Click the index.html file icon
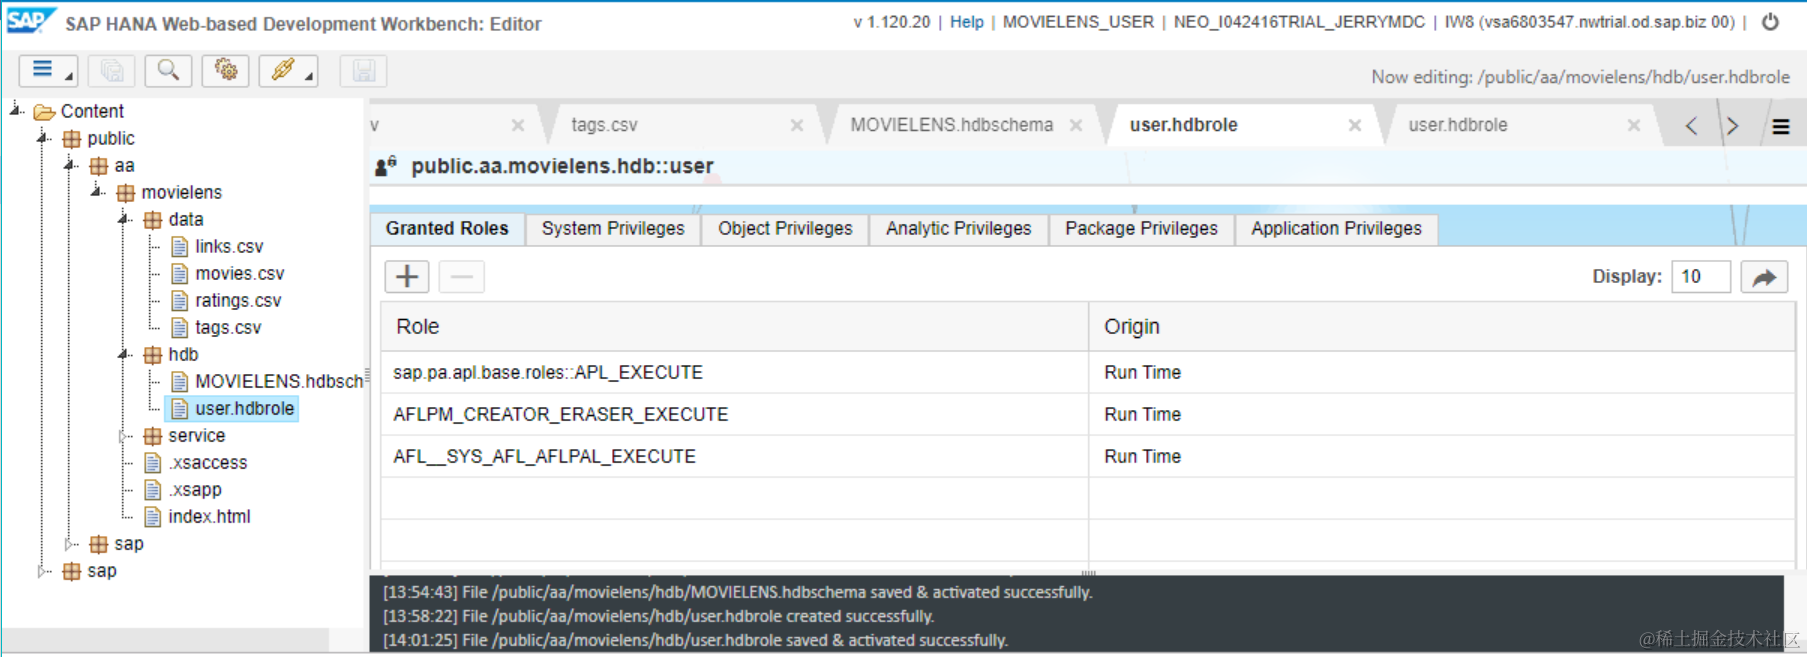Image resolution: width=1807 pixels, height=657 pixels. (x=153, y=517)
